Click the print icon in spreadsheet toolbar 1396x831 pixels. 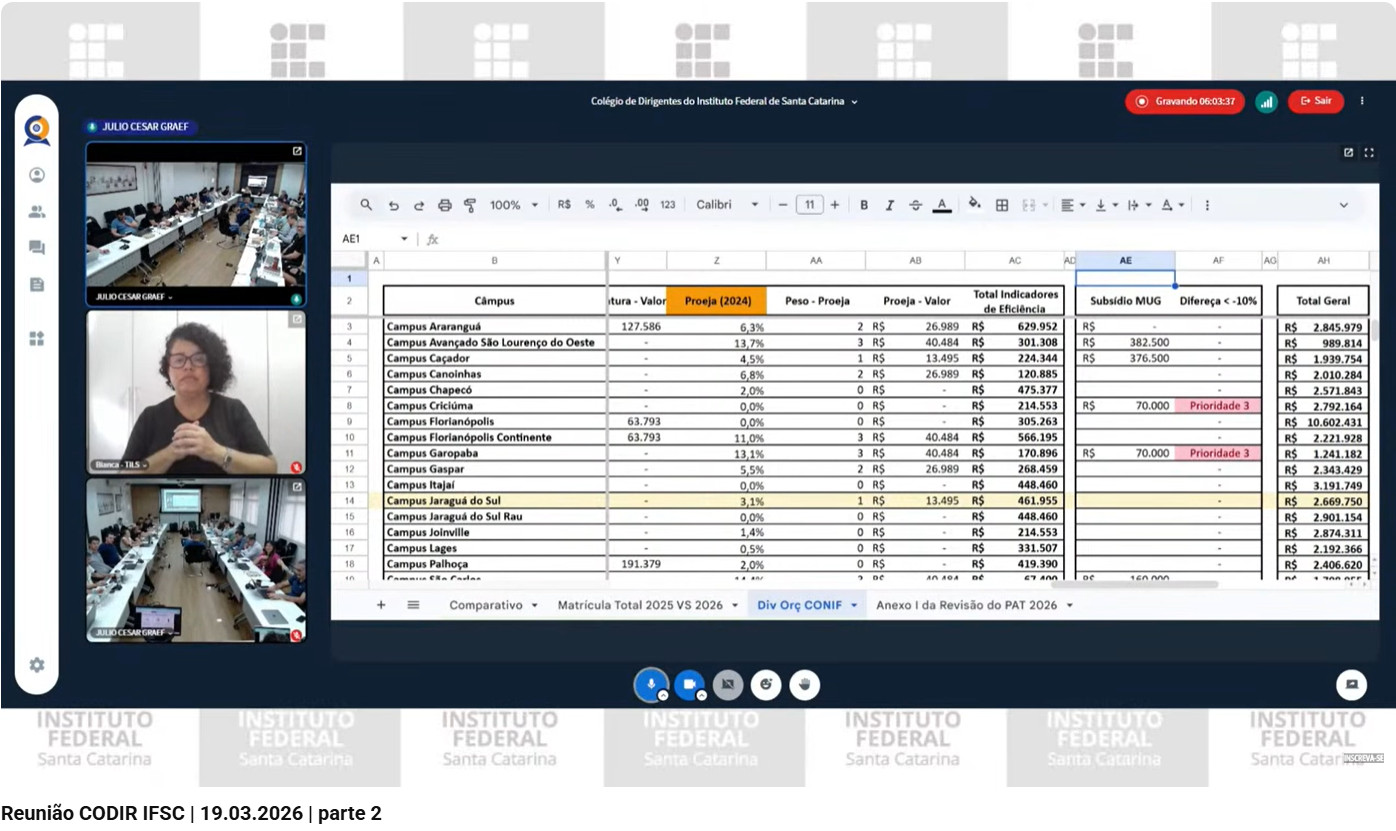(445, 205)
